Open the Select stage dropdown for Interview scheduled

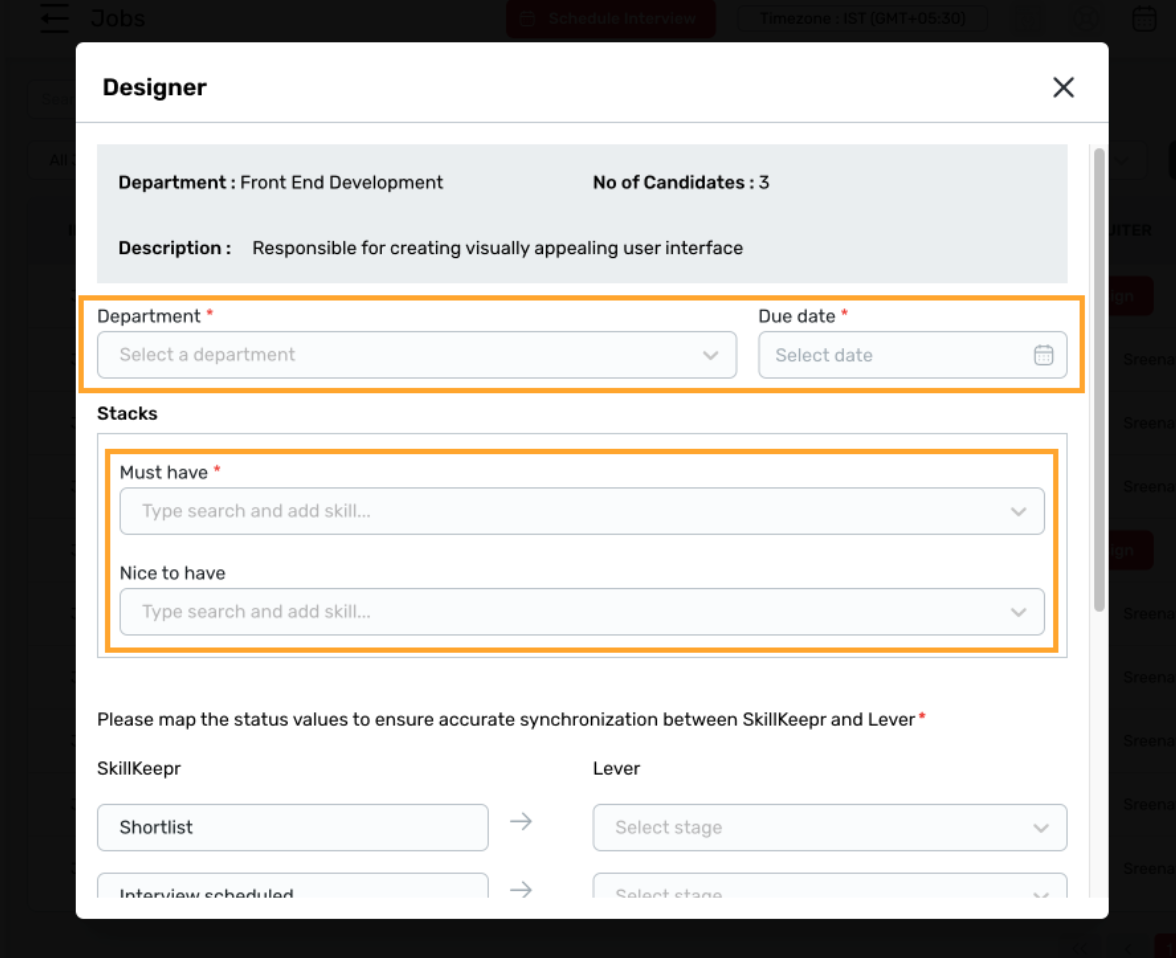pos(829,893)
